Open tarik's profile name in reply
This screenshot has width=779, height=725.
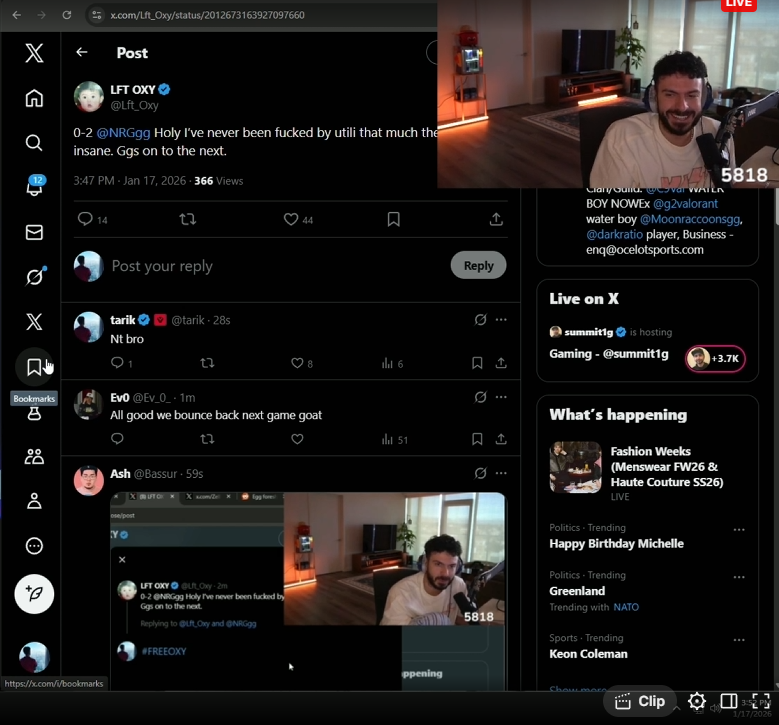point(123,320)
